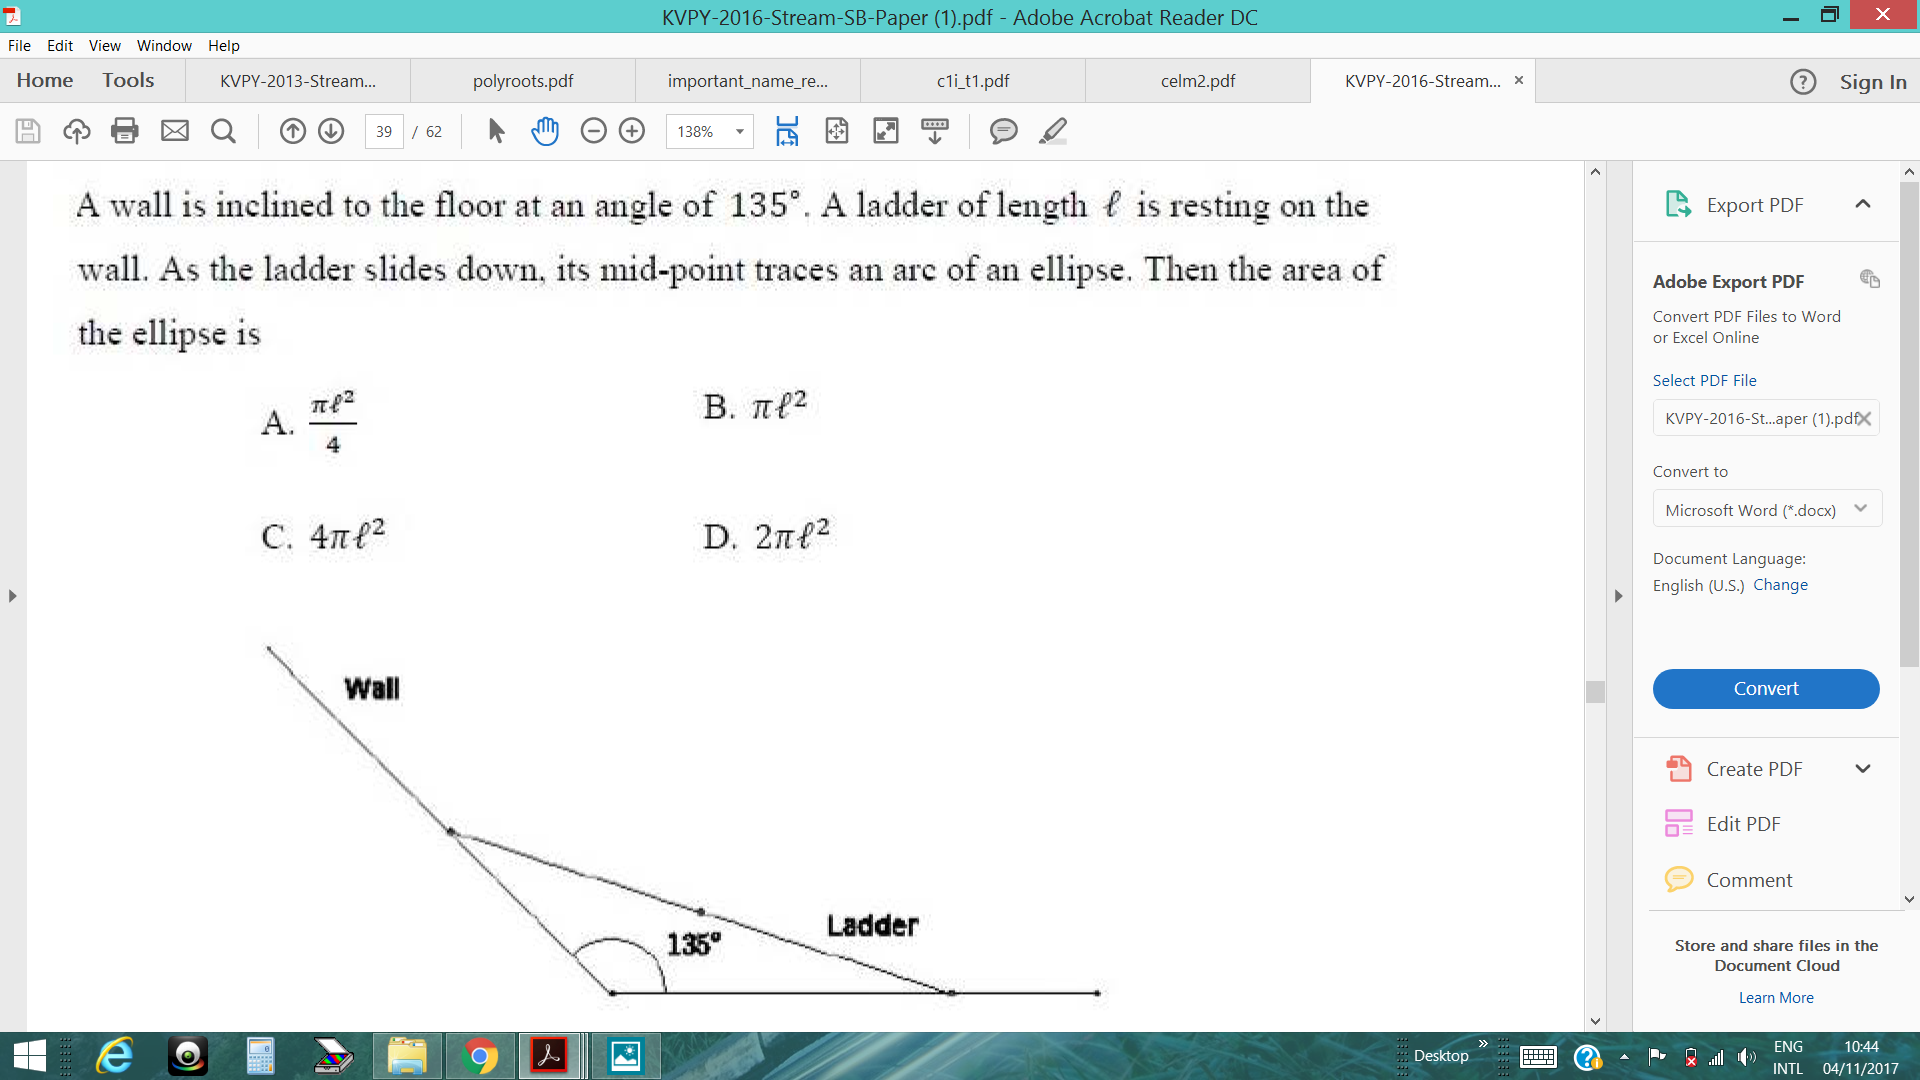1920x1080 pixels.
Task: Open the Window menu
Action: [164, 46]
